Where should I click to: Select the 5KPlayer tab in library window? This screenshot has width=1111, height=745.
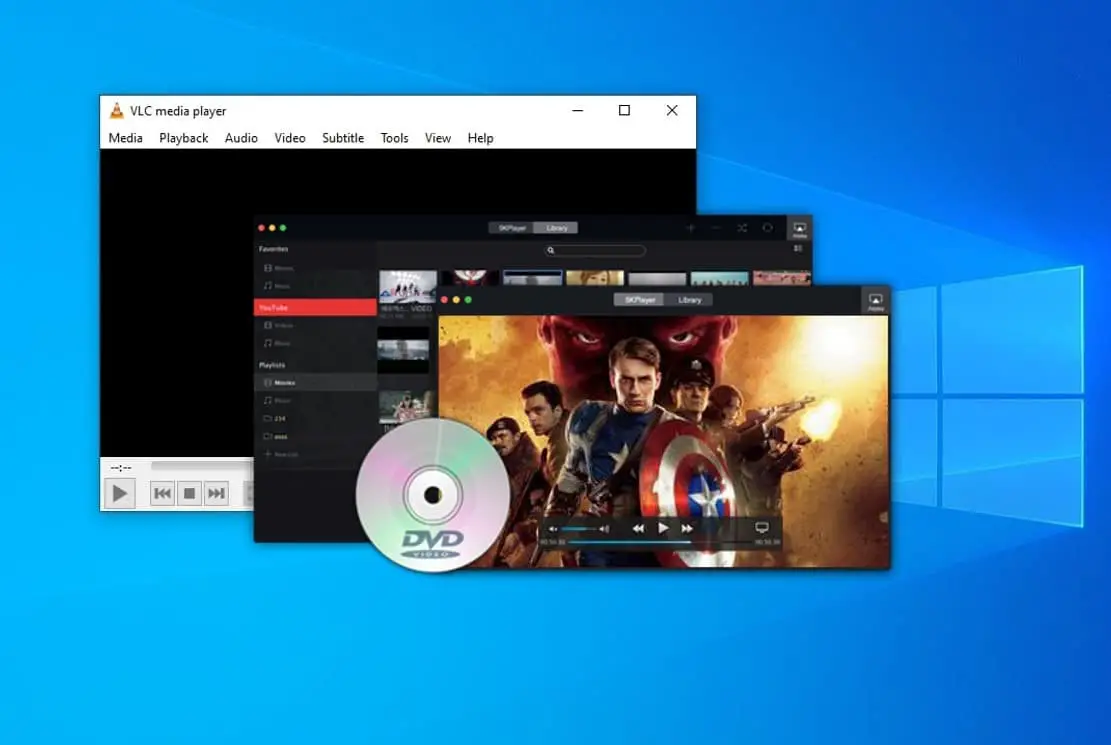click(x=512, y=228)
